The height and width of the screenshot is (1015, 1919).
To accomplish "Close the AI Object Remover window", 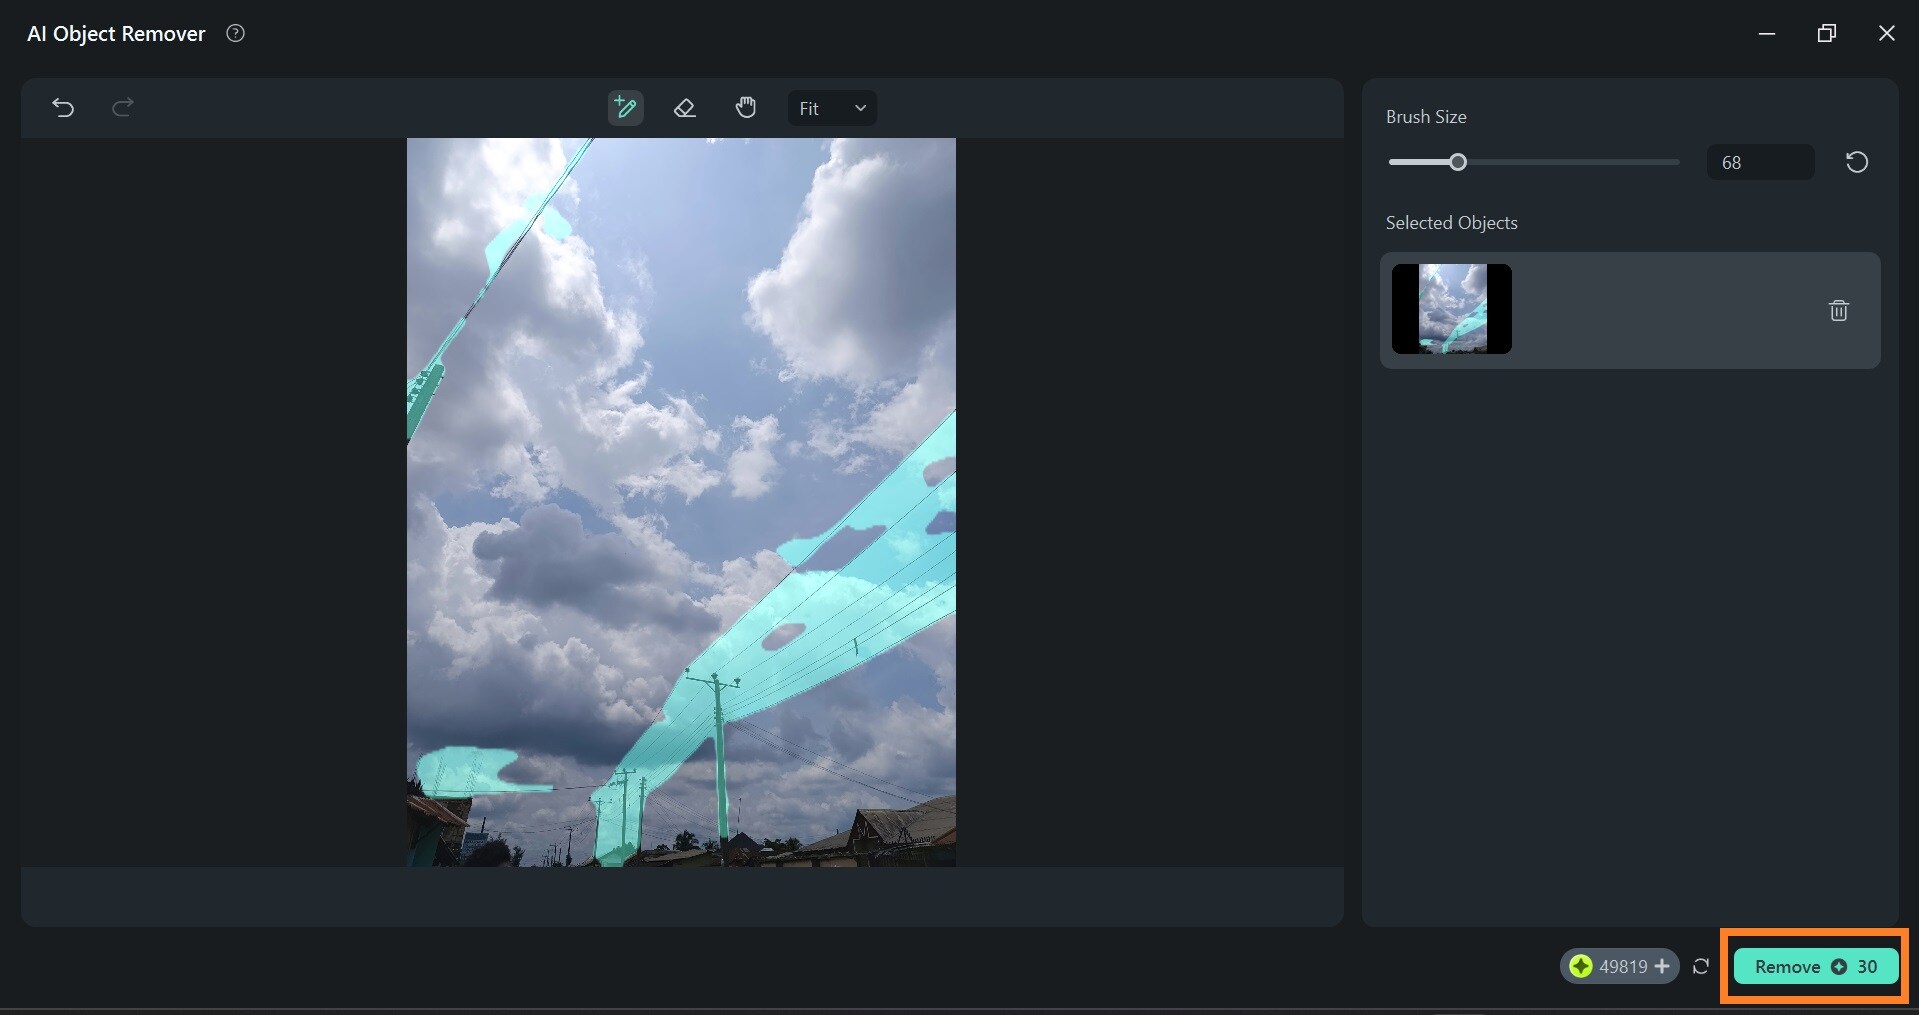I will point(1886,33).
